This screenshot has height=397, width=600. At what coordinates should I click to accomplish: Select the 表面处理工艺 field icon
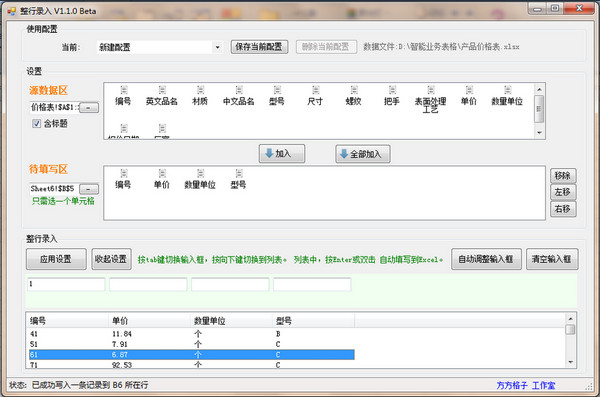point(431,90)
